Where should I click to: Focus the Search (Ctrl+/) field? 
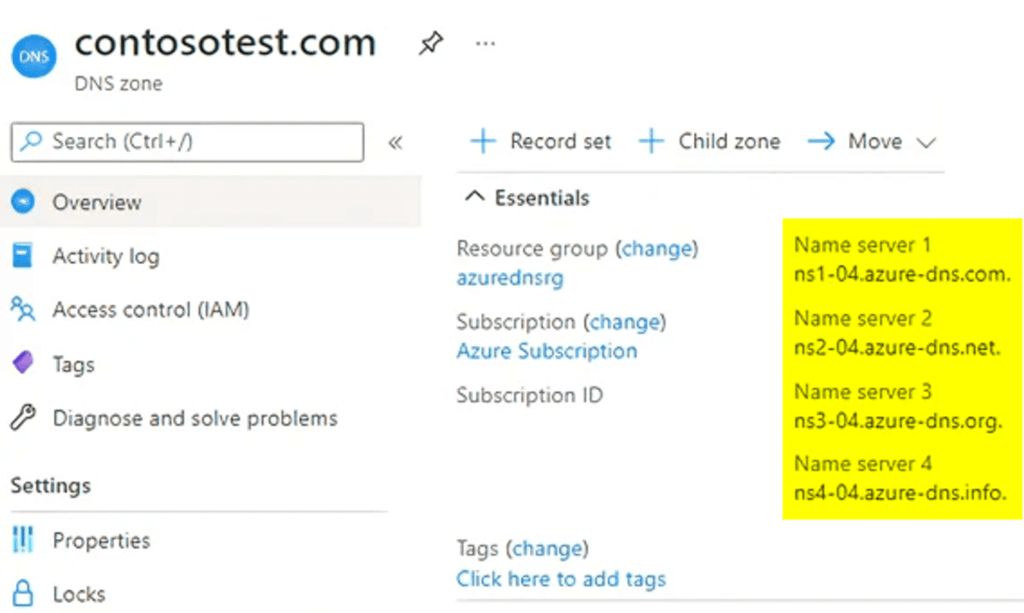pos(187,142)
